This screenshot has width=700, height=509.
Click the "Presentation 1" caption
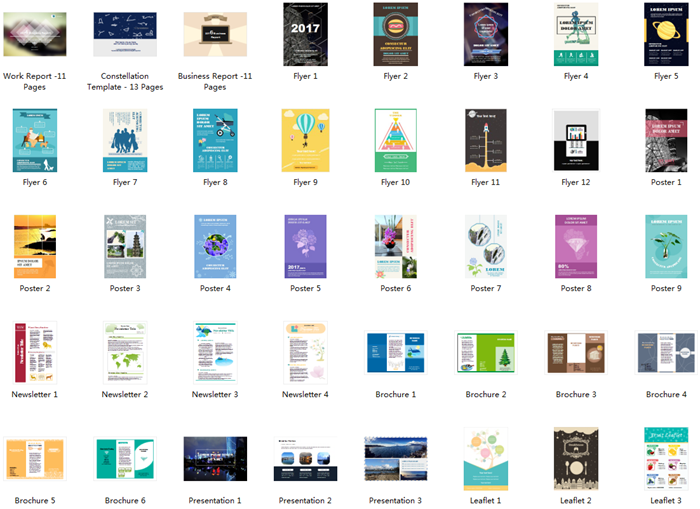click(215, 501)
